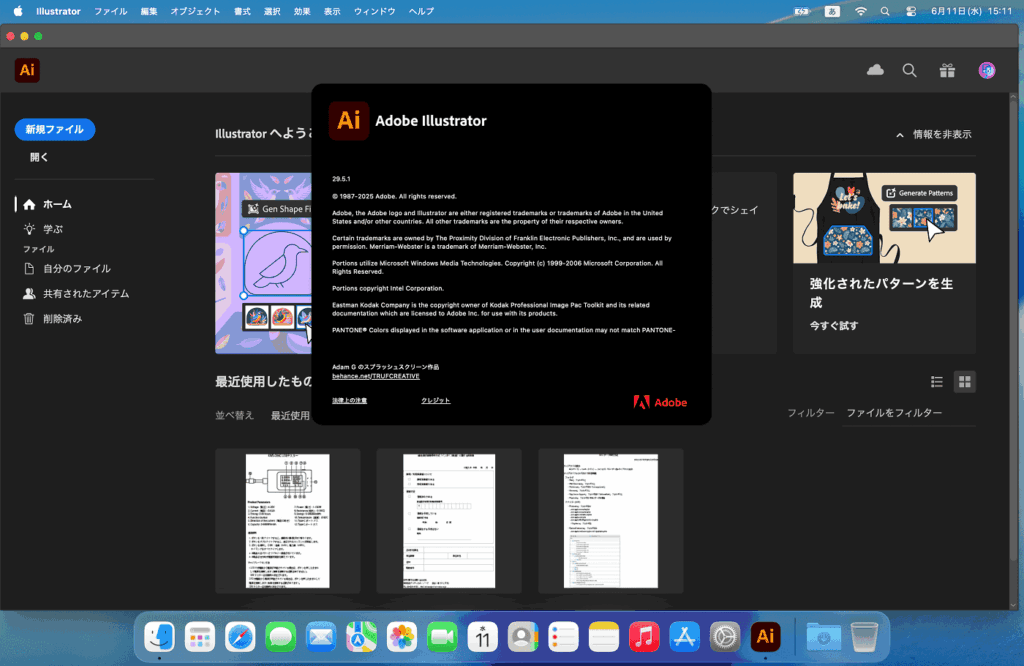Open Japanese input source menu
The height and width of the screenshot is (666, 1024).
pyautogui.click(x=832, y=11)
